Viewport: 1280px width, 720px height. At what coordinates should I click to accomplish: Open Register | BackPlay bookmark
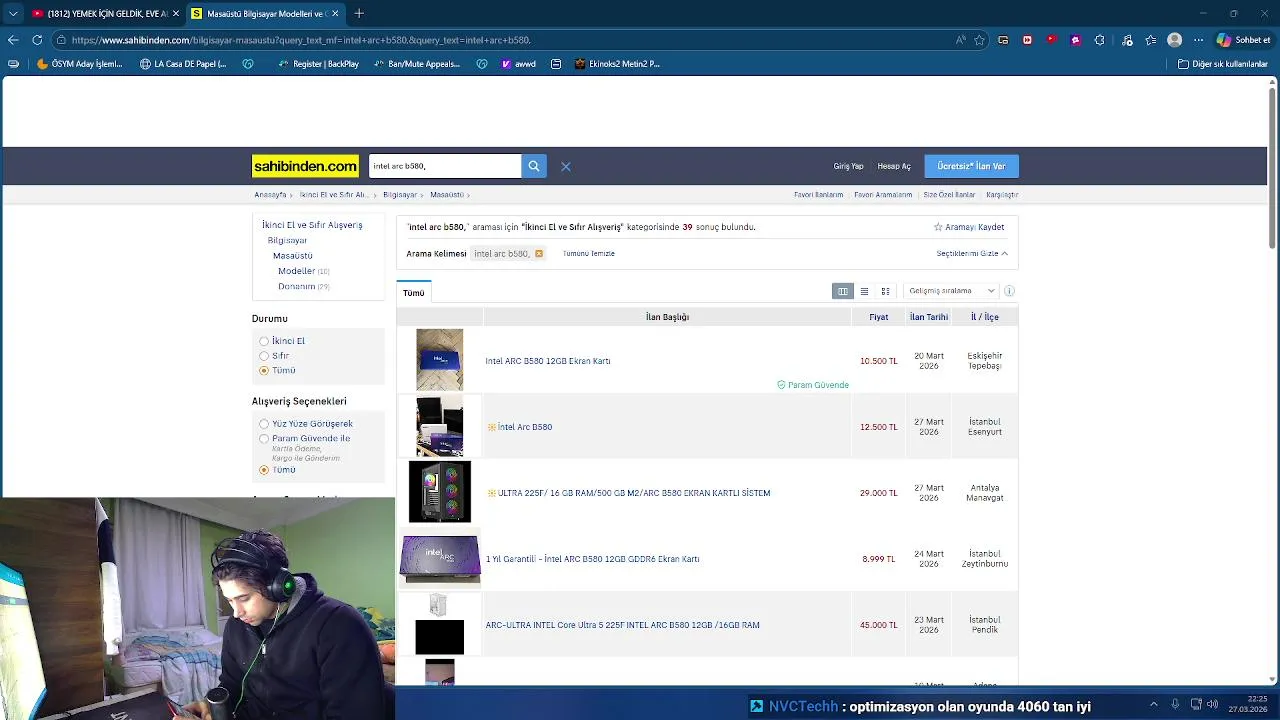point(318,64)
